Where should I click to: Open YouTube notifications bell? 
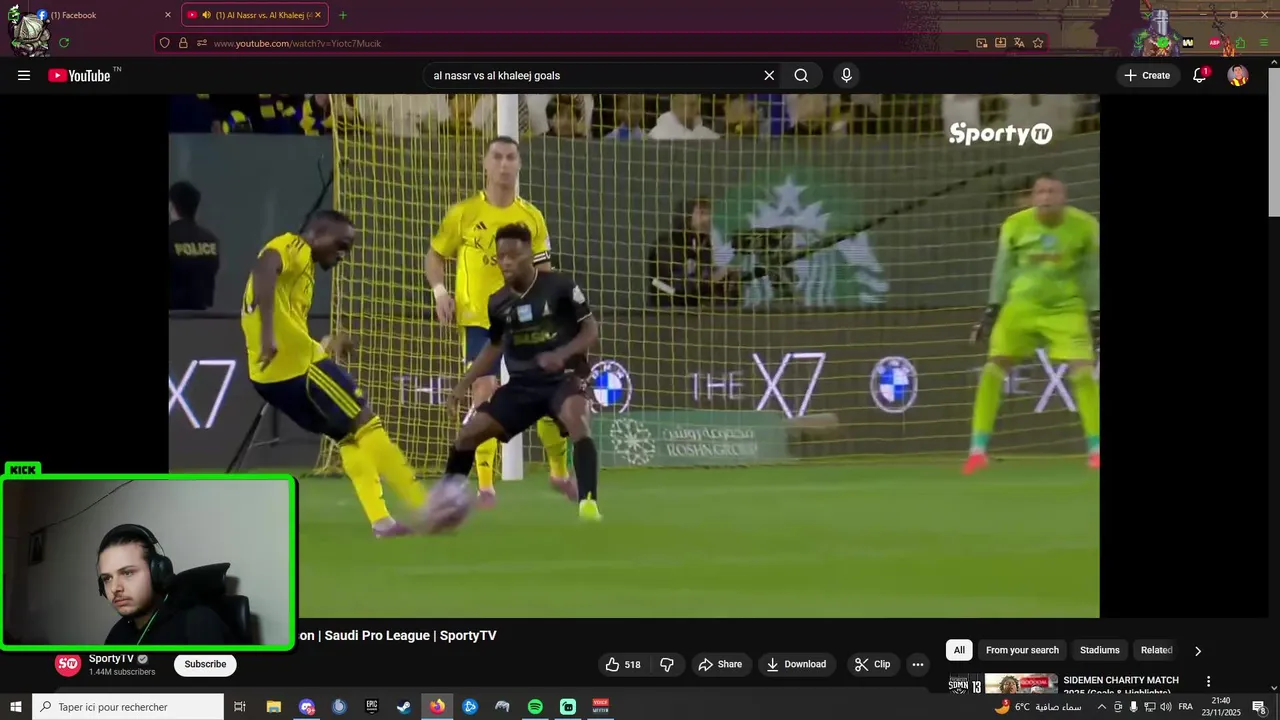pyautogui.click(x=1200, y=75)
